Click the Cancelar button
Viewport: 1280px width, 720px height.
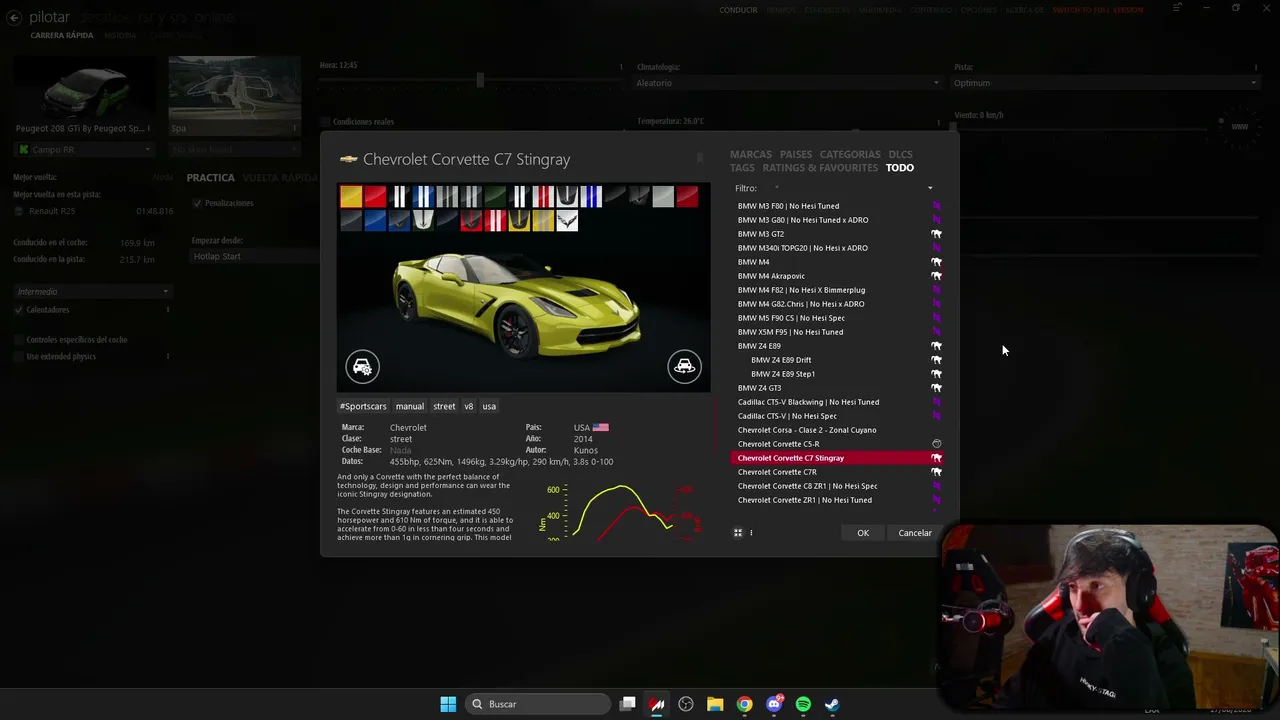click(x=915, y=533)
